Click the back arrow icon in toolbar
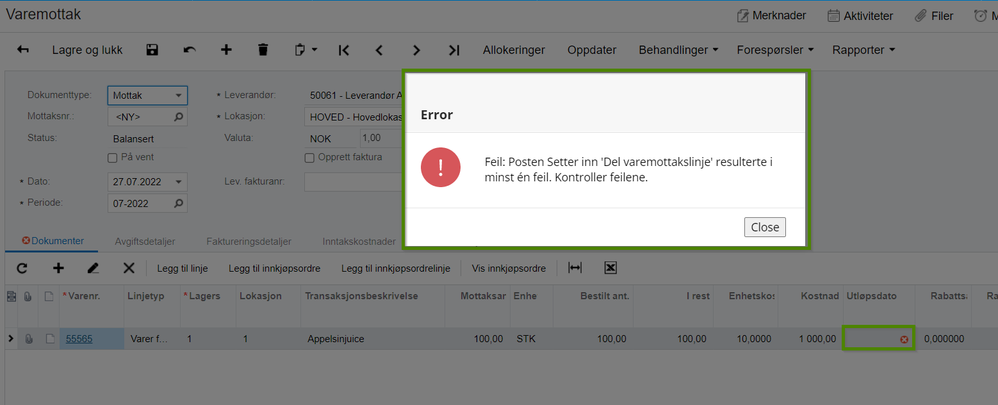 (23, 50)
